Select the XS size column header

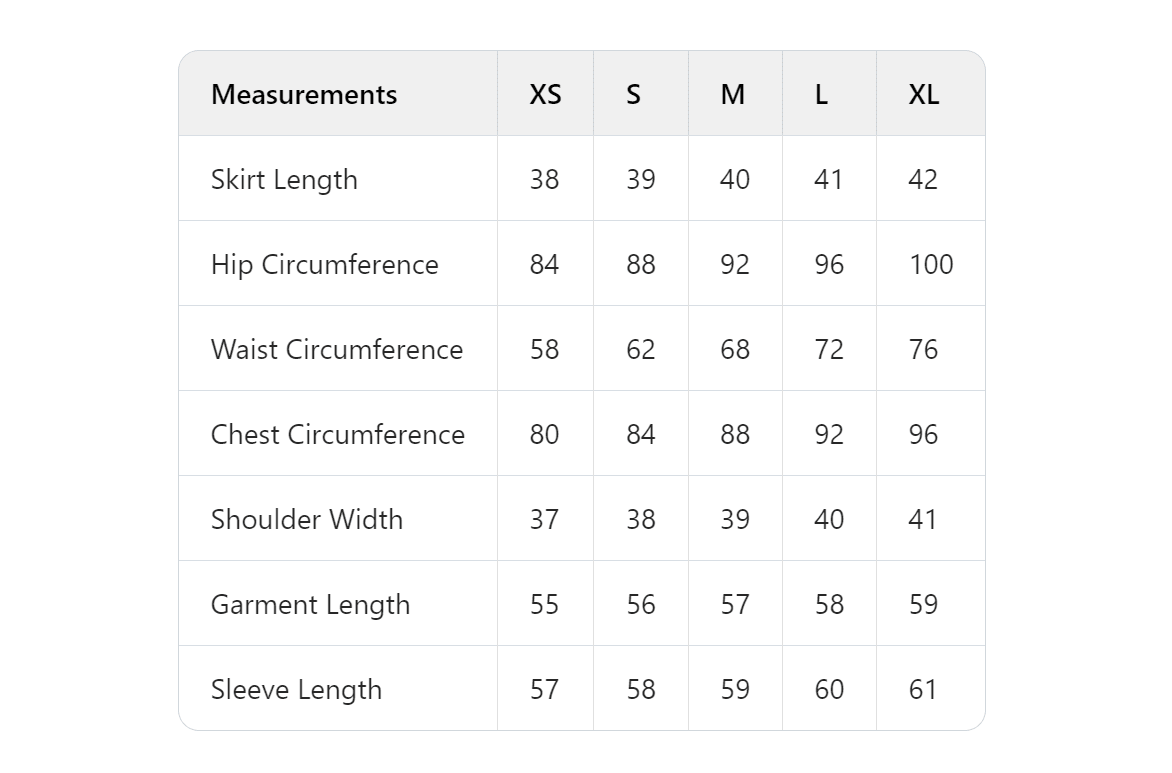[x=545, y=95]
